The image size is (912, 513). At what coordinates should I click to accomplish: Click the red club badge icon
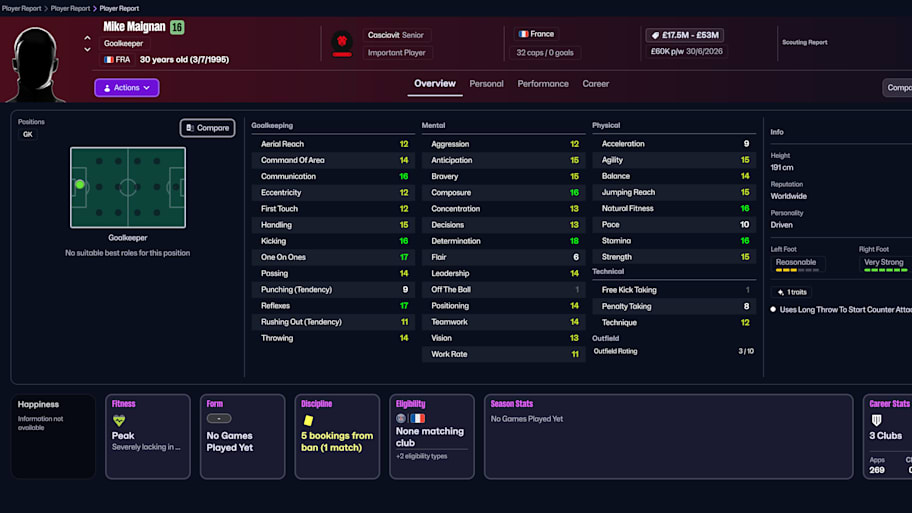[x=342, y=42]
